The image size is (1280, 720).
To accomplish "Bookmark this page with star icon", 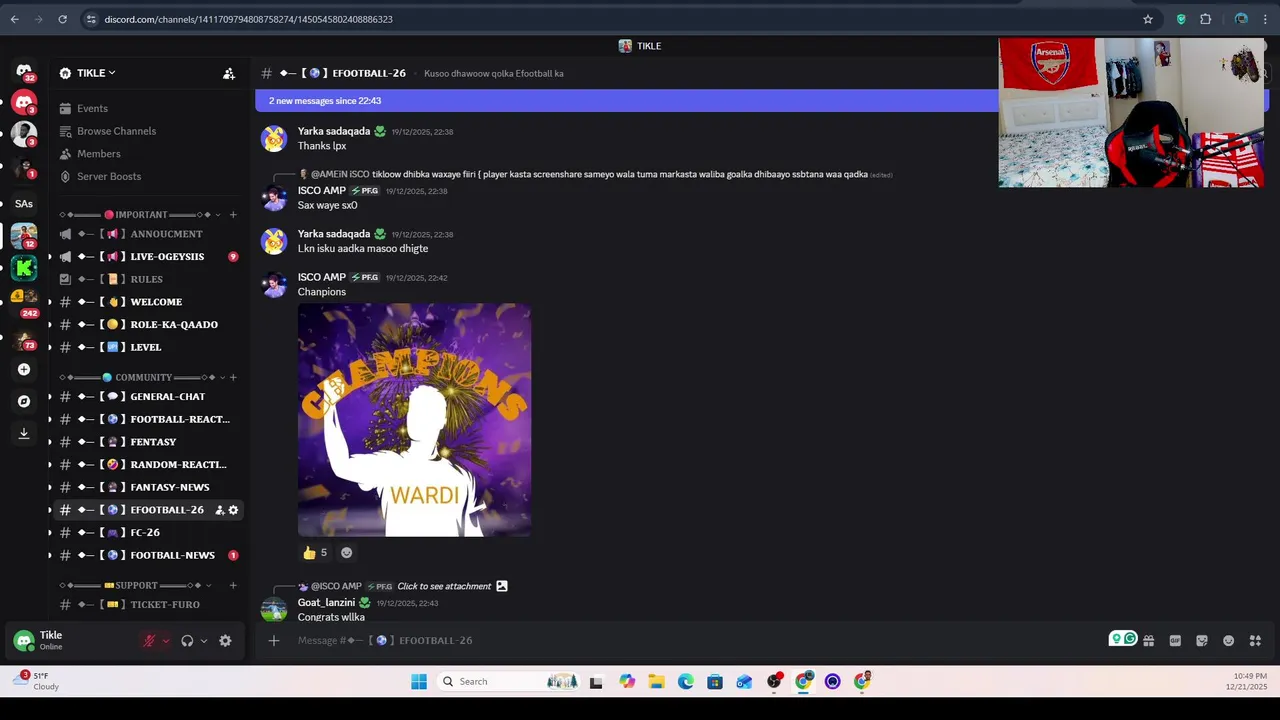I will tap(1148, 19).
